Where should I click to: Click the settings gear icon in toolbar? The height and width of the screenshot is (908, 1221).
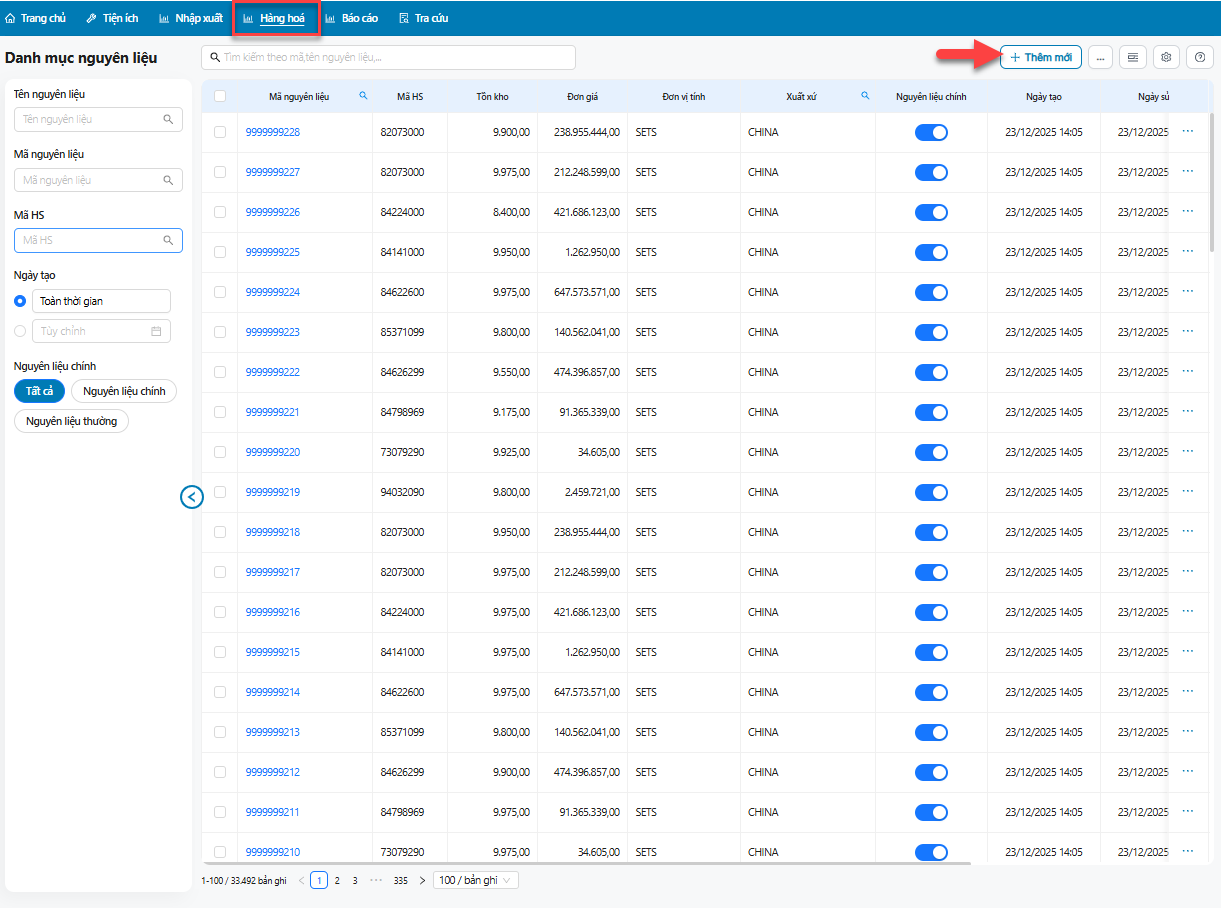pos(1166,58)
